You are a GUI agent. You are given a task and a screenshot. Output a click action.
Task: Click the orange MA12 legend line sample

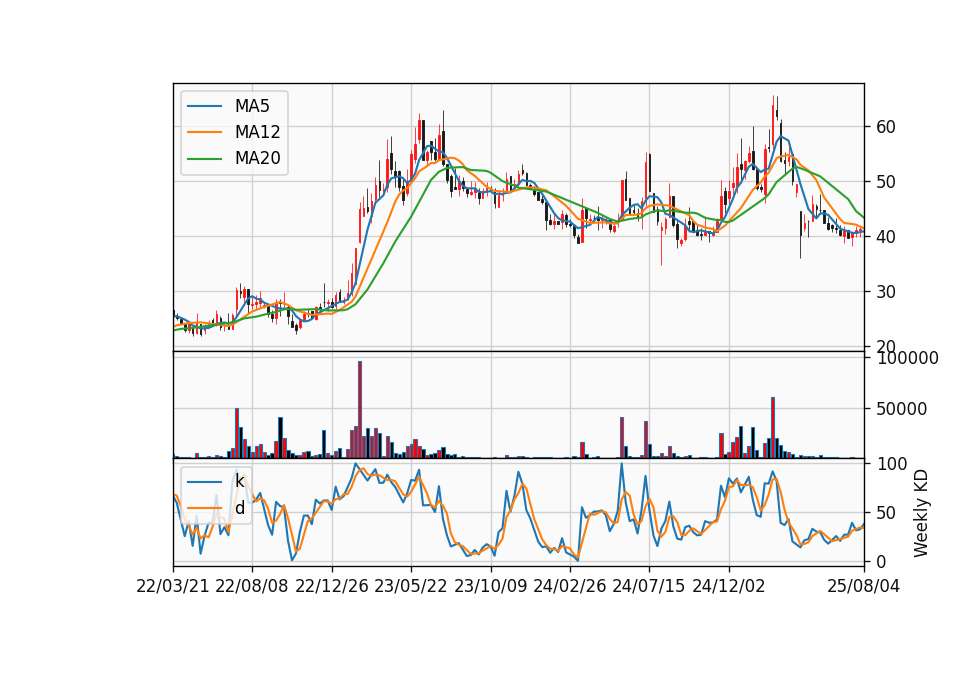coord(204,132)
